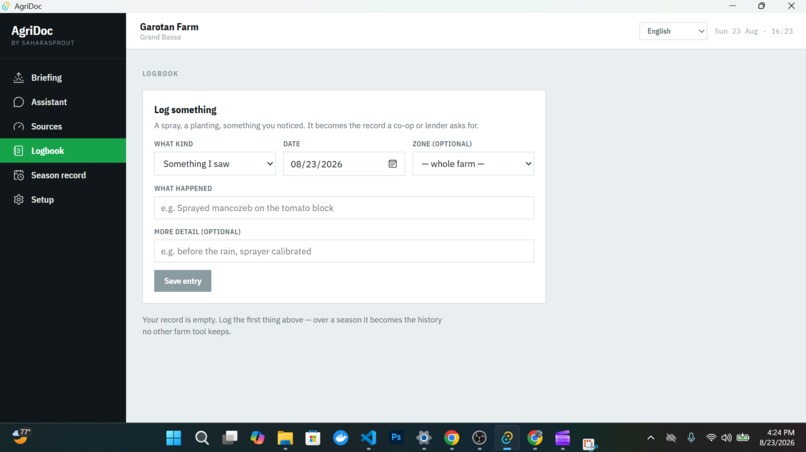Click the Setup gear icon
Viewport: 806px width, 452px height.
19,200
